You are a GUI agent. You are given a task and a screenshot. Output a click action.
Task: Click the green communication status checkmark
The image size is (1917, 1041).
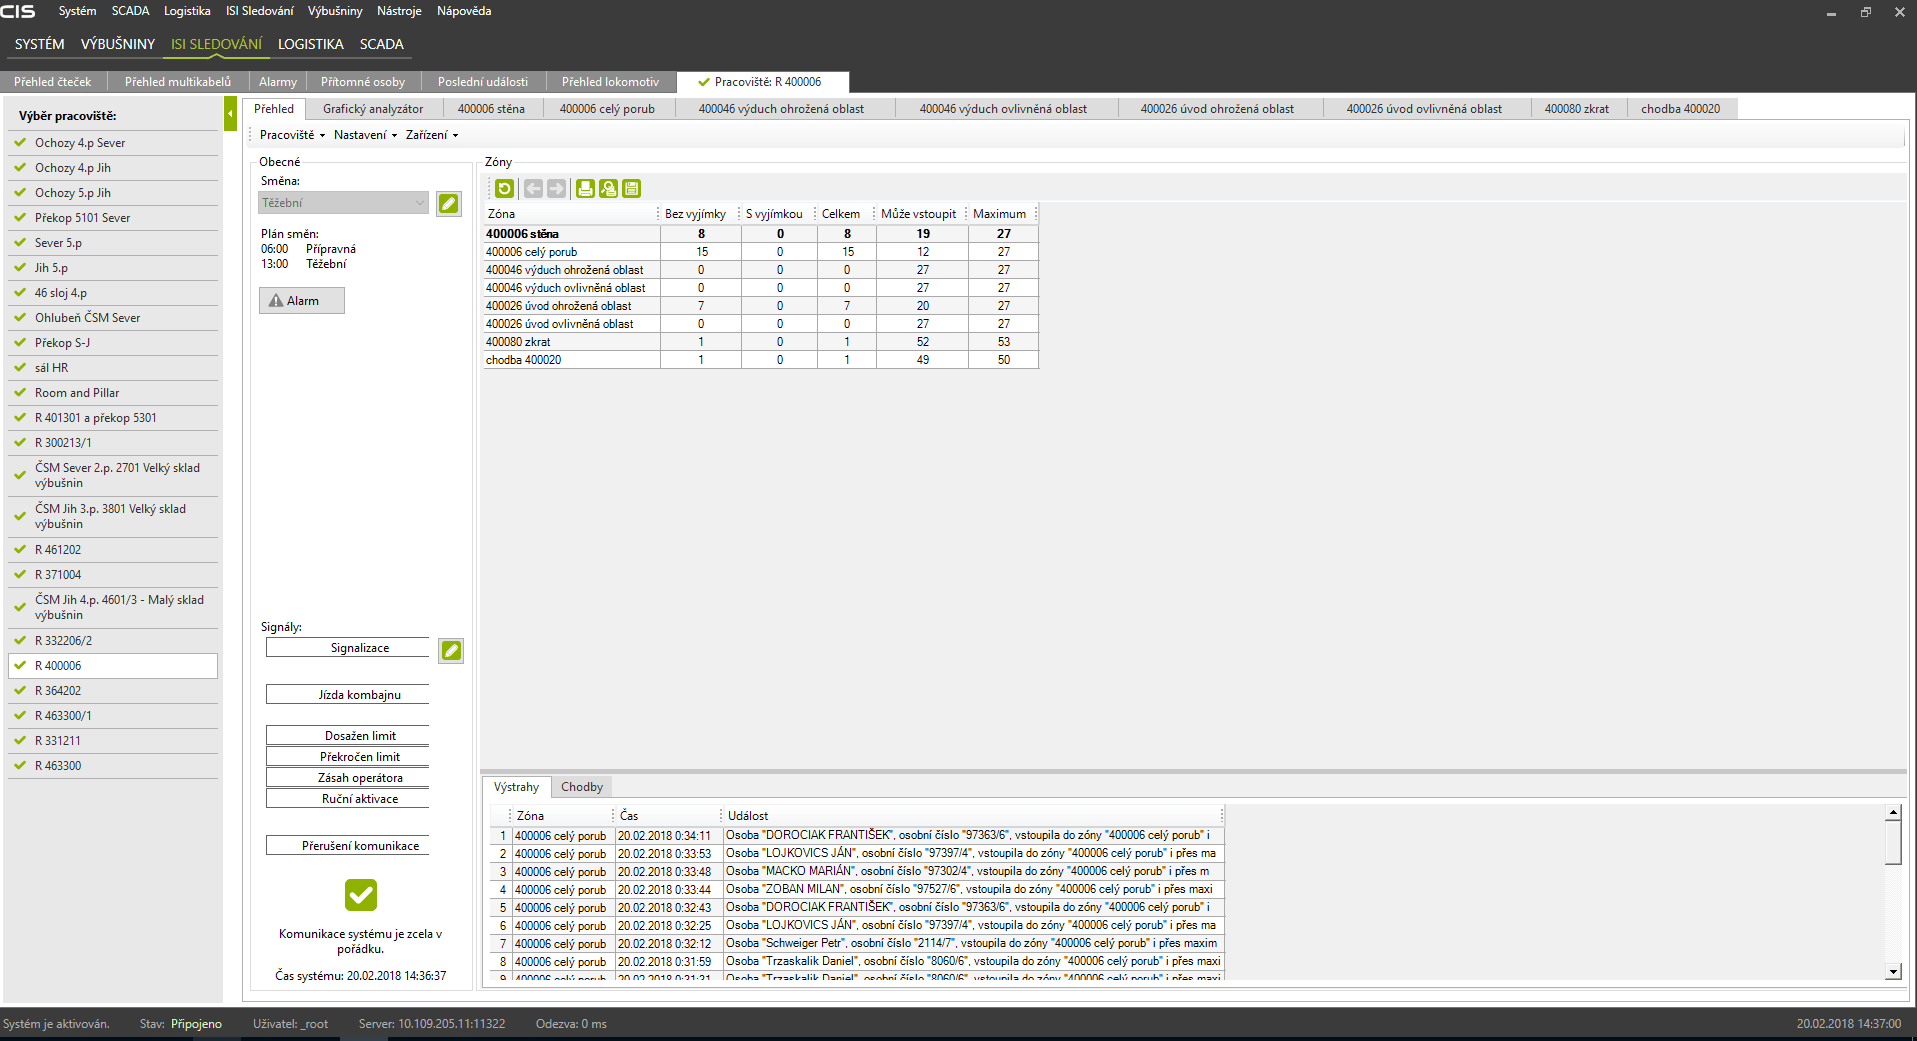click(361, 894)
